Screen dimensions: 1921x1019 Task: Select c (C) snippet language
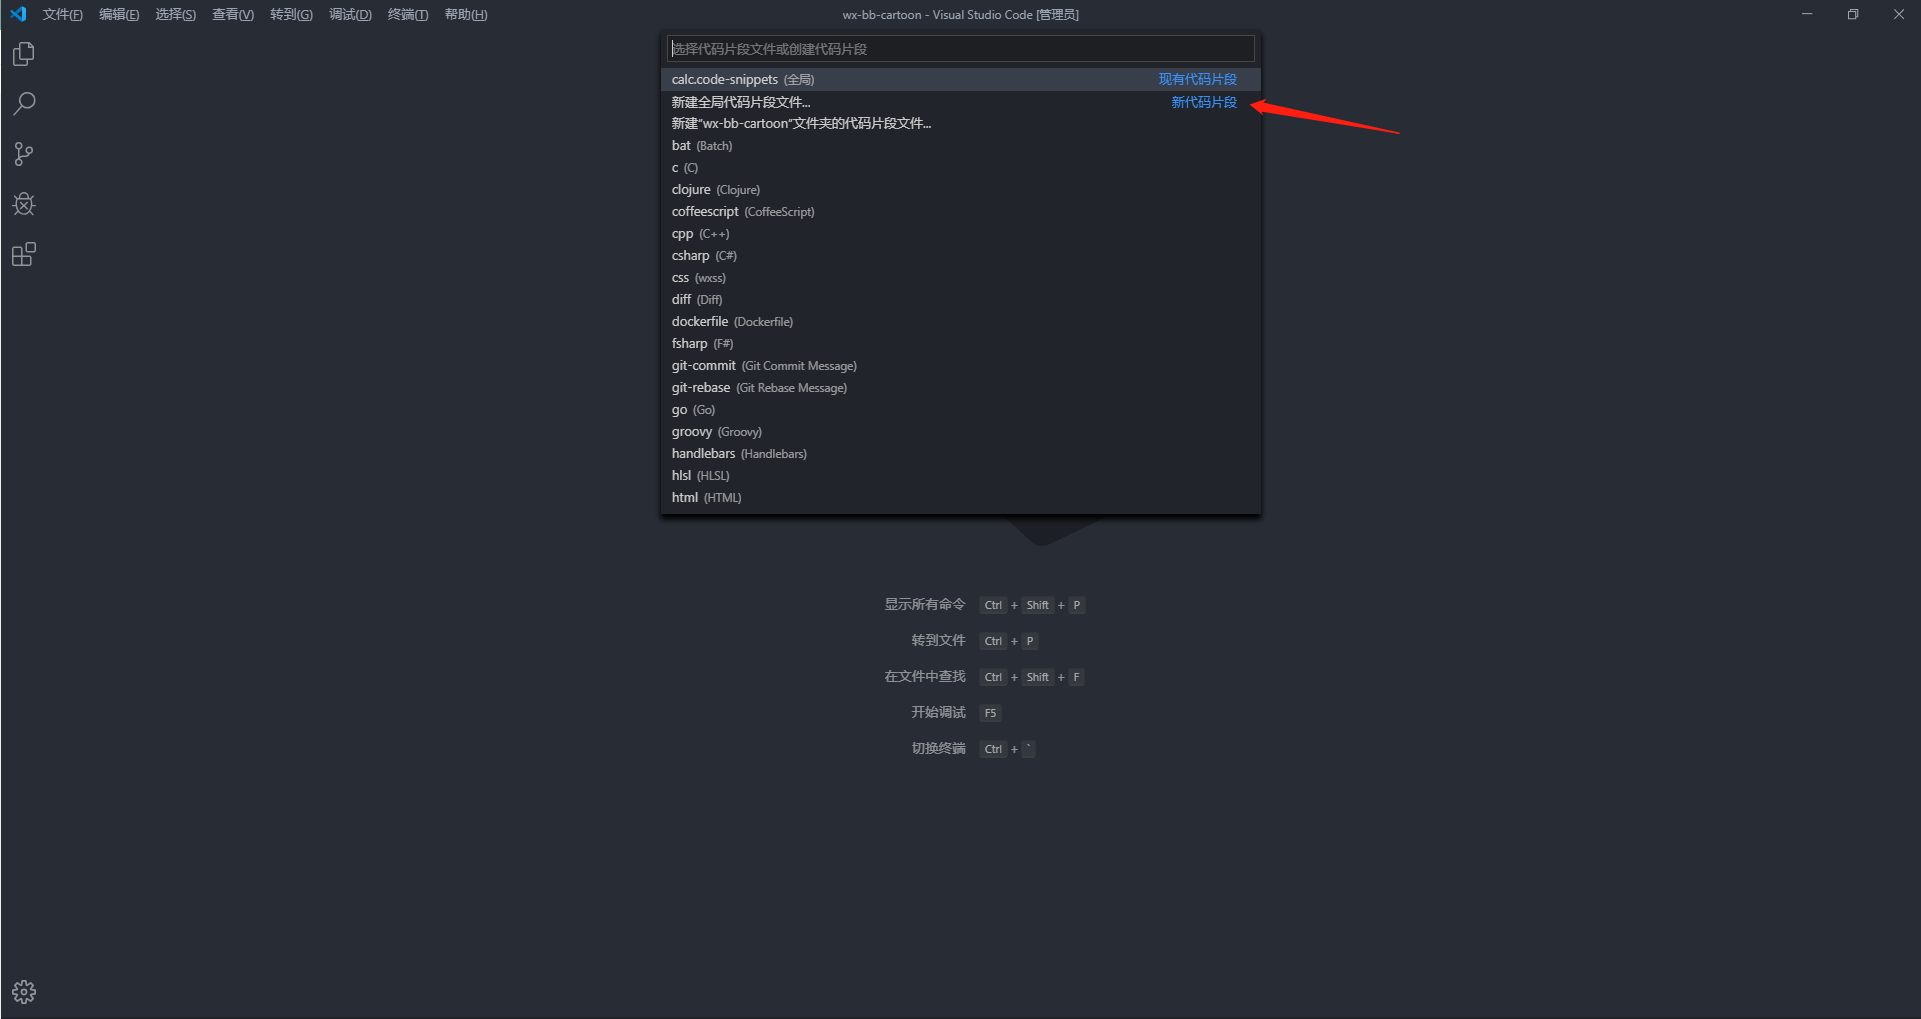tap(961, 168)
